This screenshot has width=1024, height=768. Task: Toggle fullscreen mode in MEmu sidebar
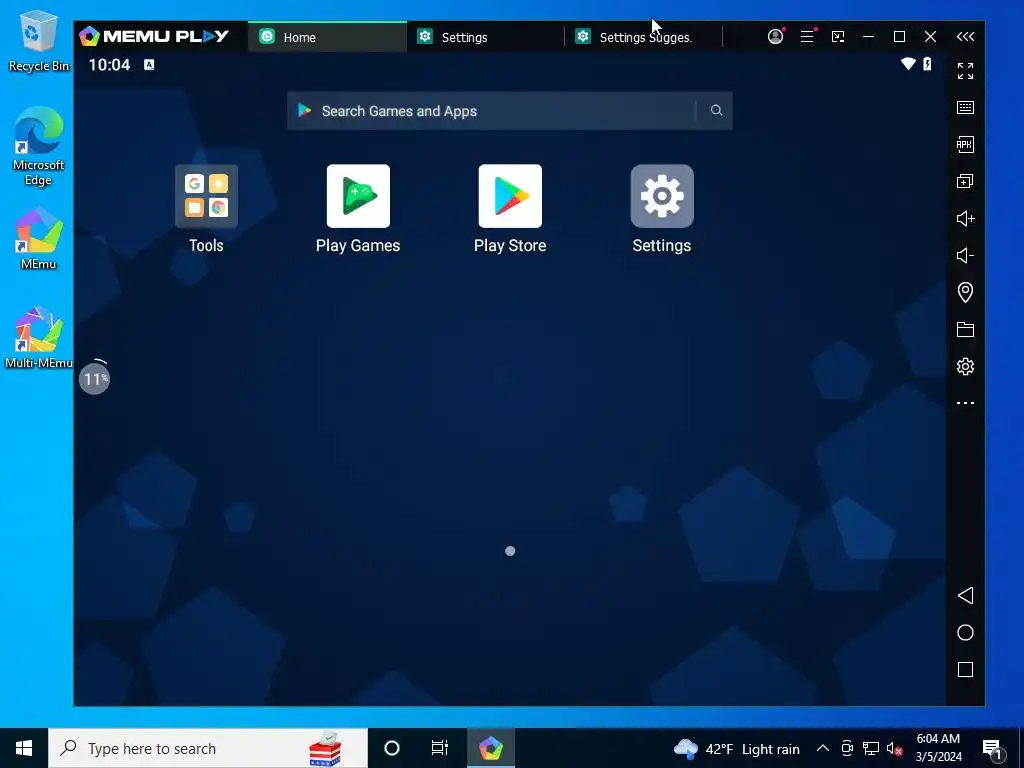coord(965,71)
